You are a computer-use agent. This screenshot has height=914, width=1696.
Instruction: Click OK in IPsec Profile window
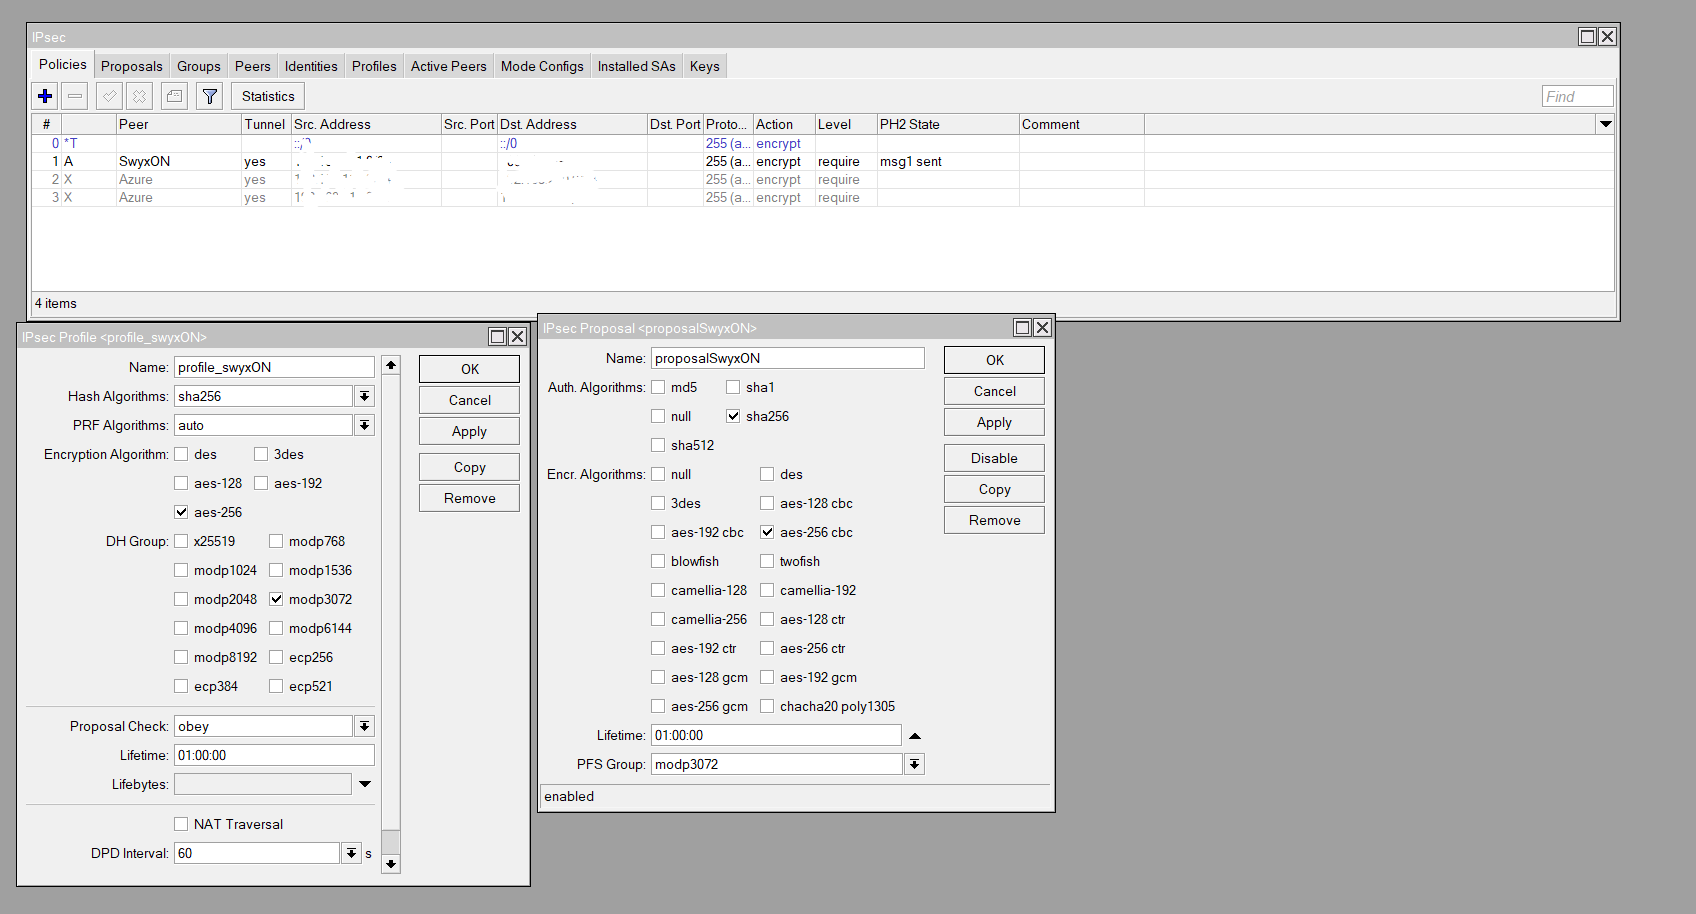469,369
